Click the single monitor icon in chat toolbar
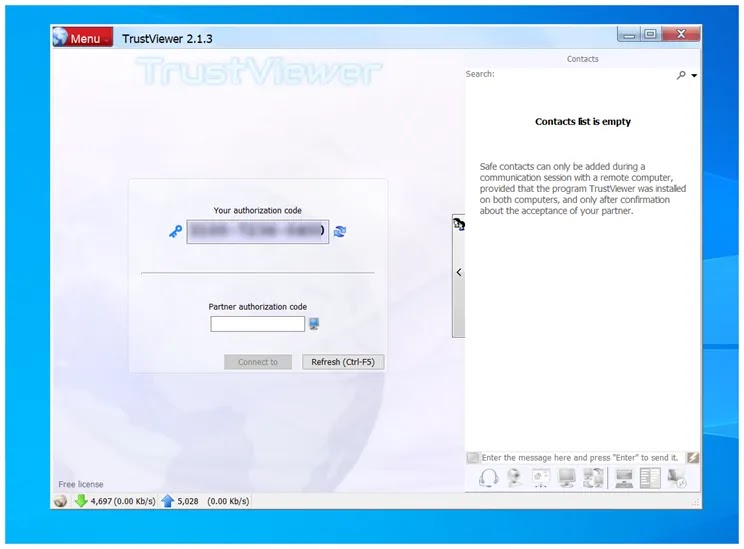 [x=567, y=478]
